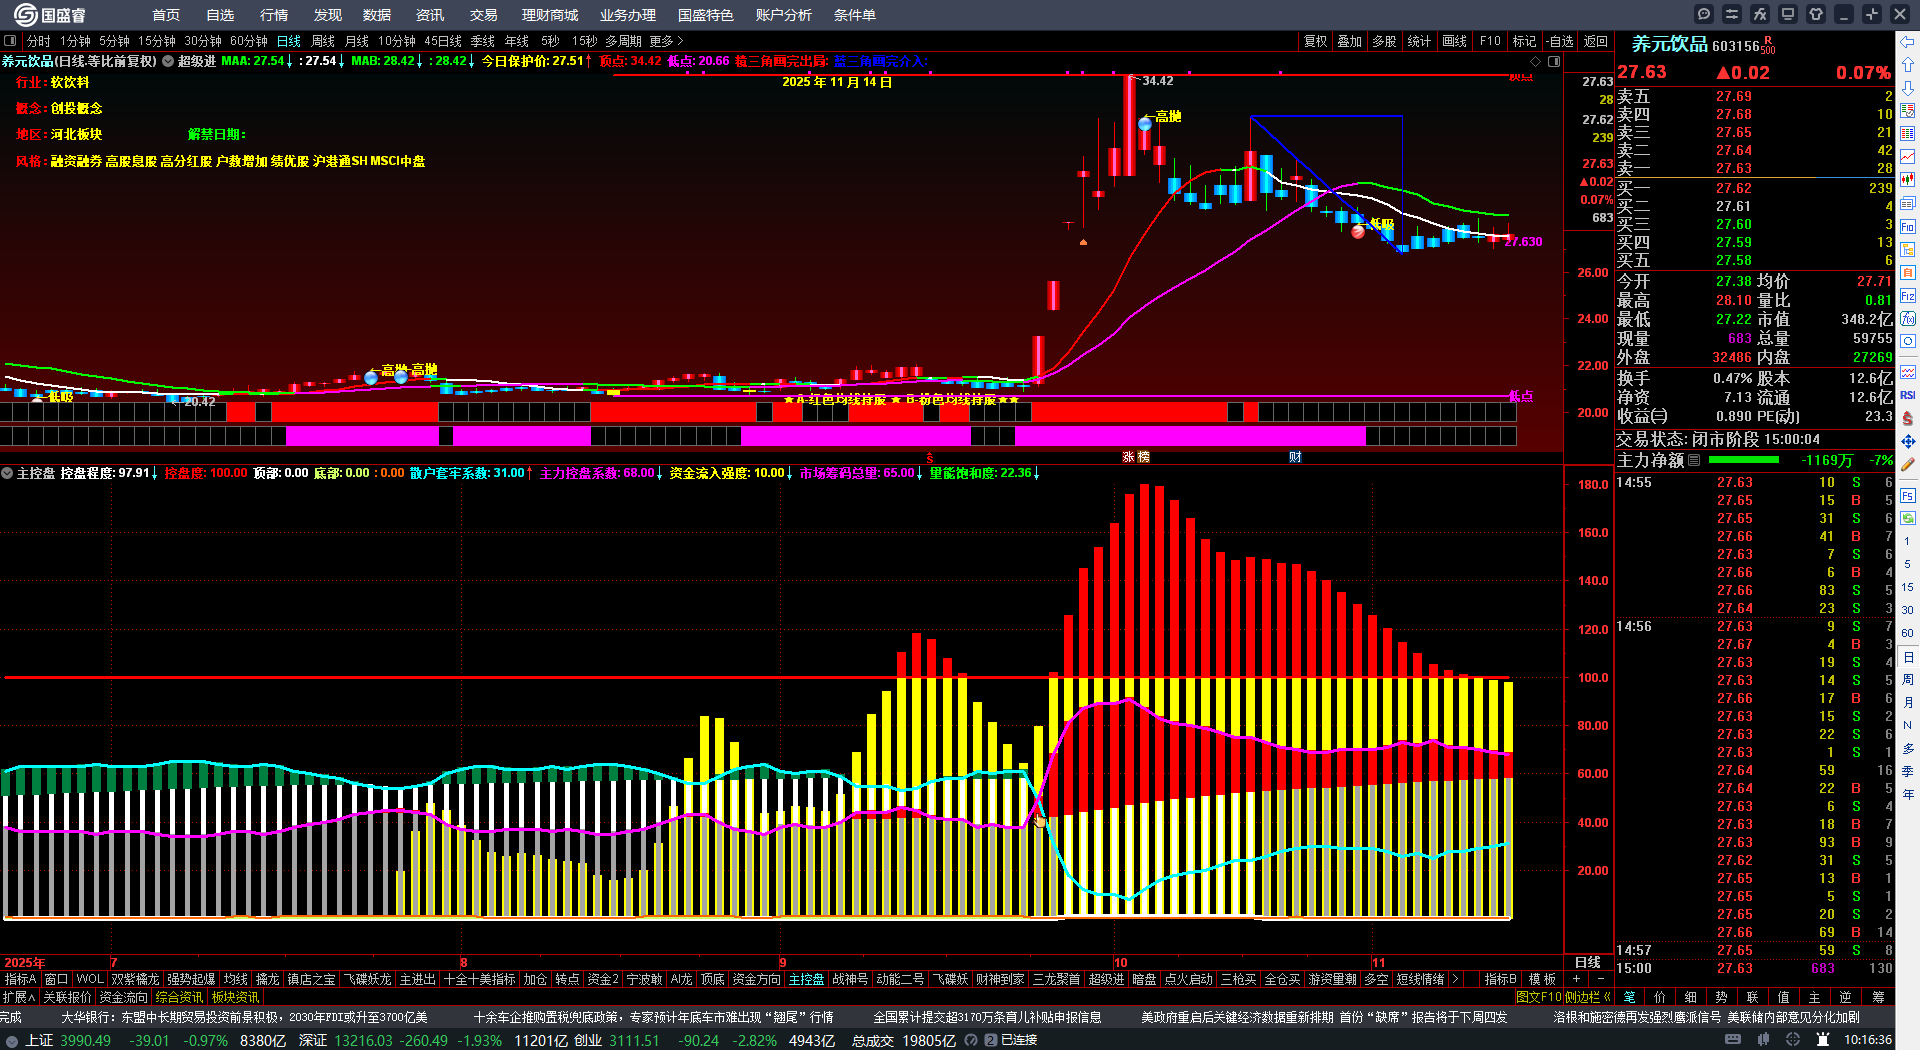Click the screen layout icon in title bar
Screen dimensions: 1920x1050
(x=1788, y=14)
